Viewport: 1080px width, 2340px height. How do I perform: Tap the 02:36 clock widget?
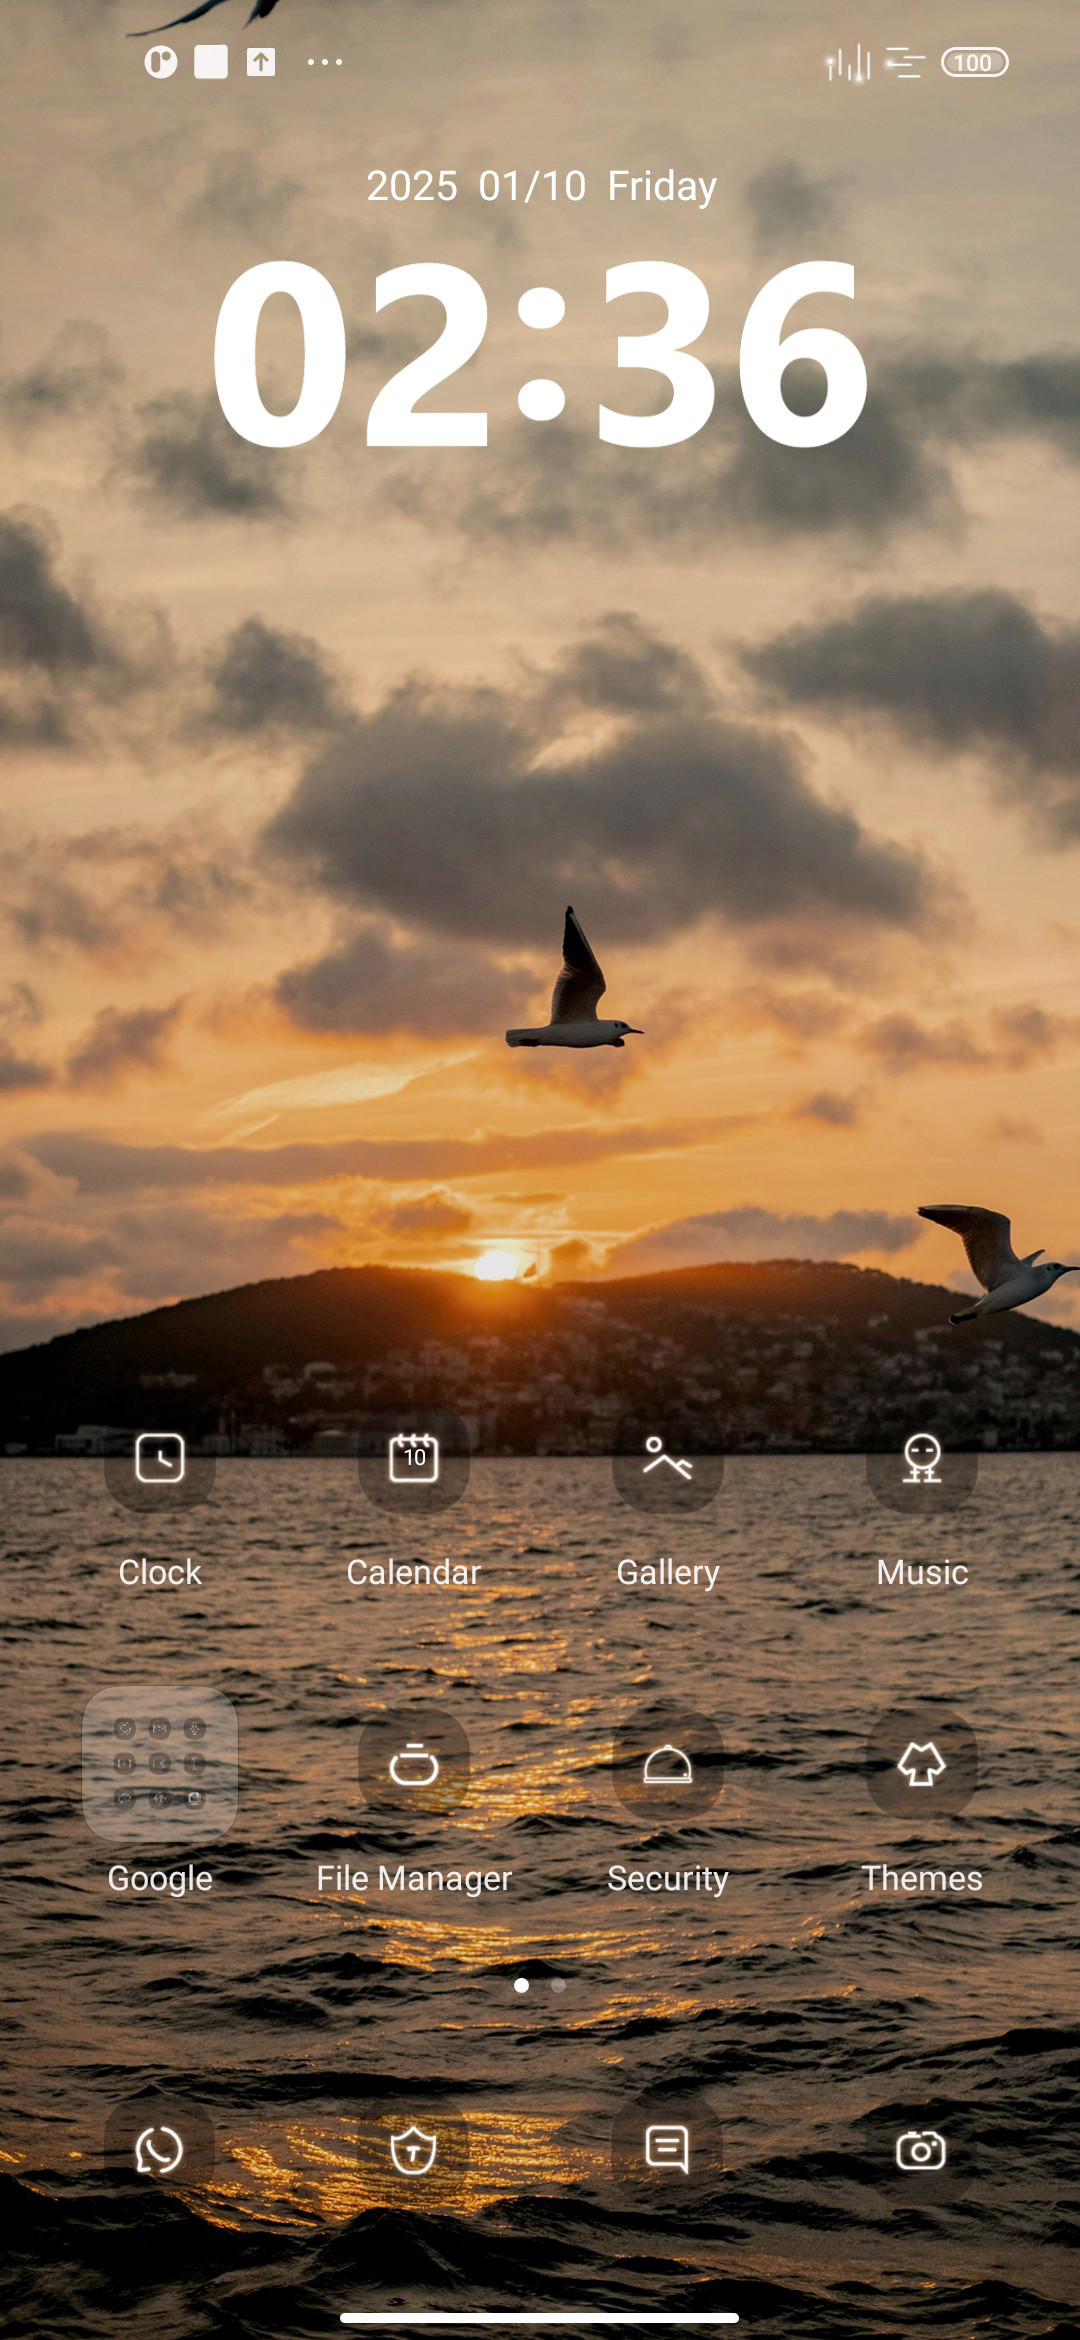(x=540, y=352)
